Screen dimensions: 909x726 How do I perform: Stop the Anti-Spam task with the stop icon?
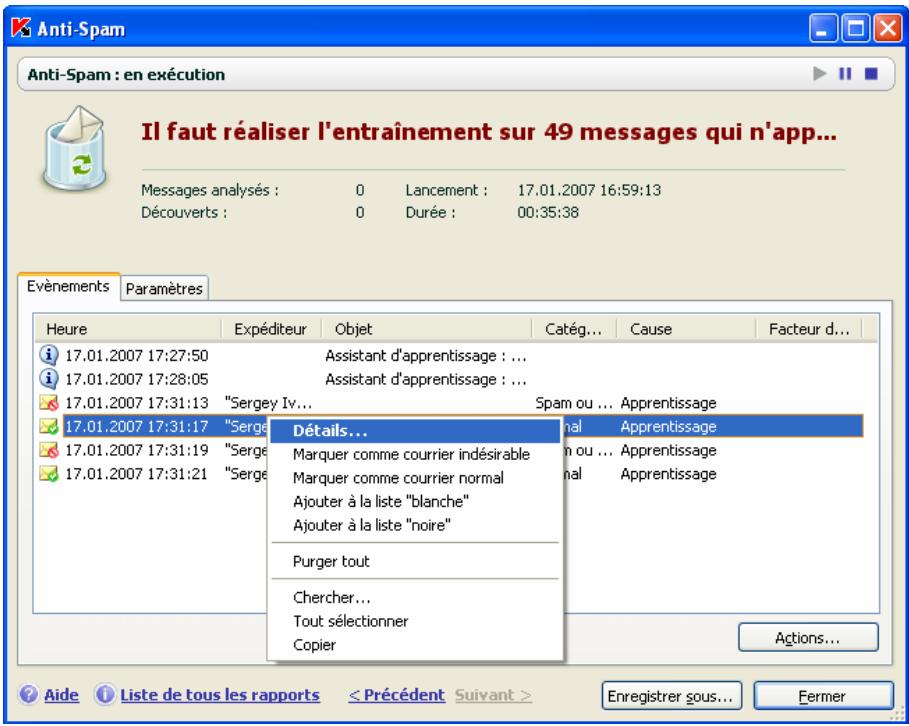(871, 71)
